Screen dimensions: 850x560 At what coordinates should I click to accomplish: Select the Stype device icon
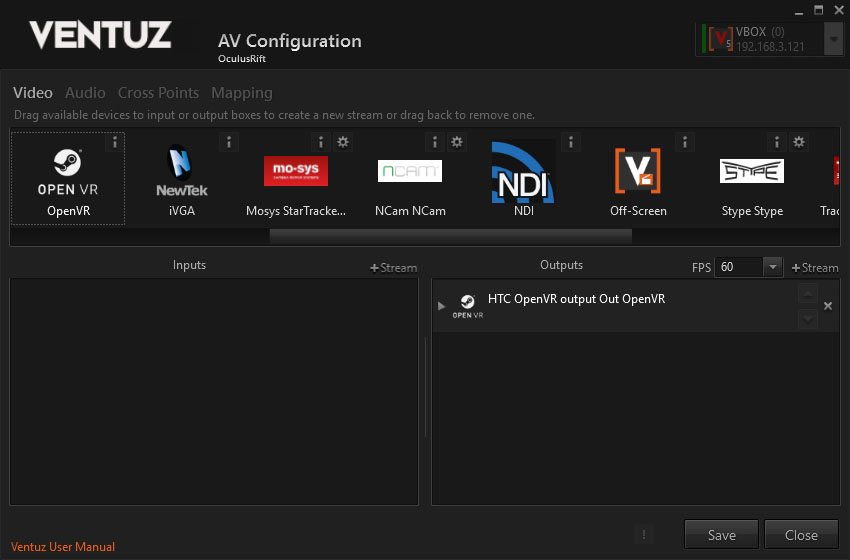pyautogui.click(x=751, y=171)
